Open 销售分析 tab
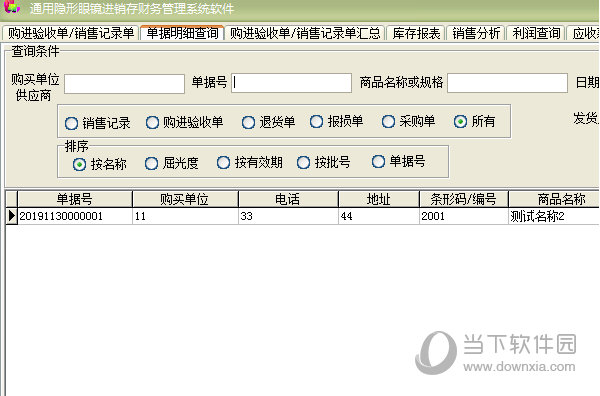 (476, 33)
